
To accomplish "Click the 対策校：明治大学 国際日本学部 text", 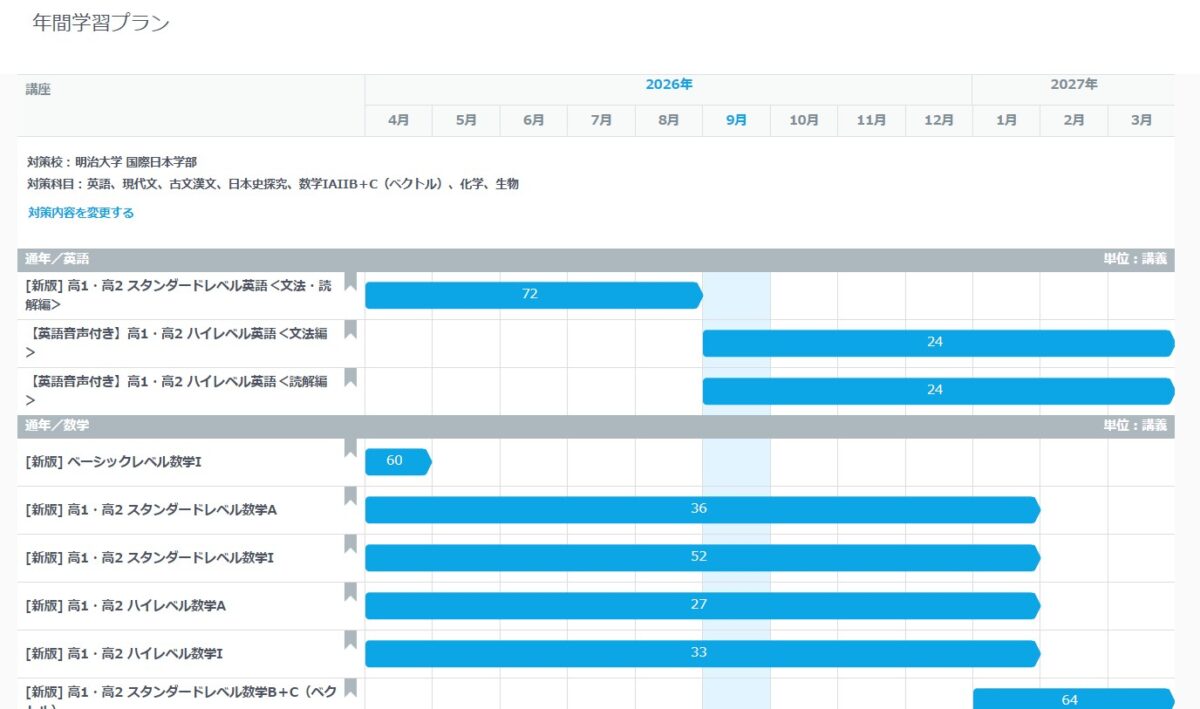I will (112, 162).
